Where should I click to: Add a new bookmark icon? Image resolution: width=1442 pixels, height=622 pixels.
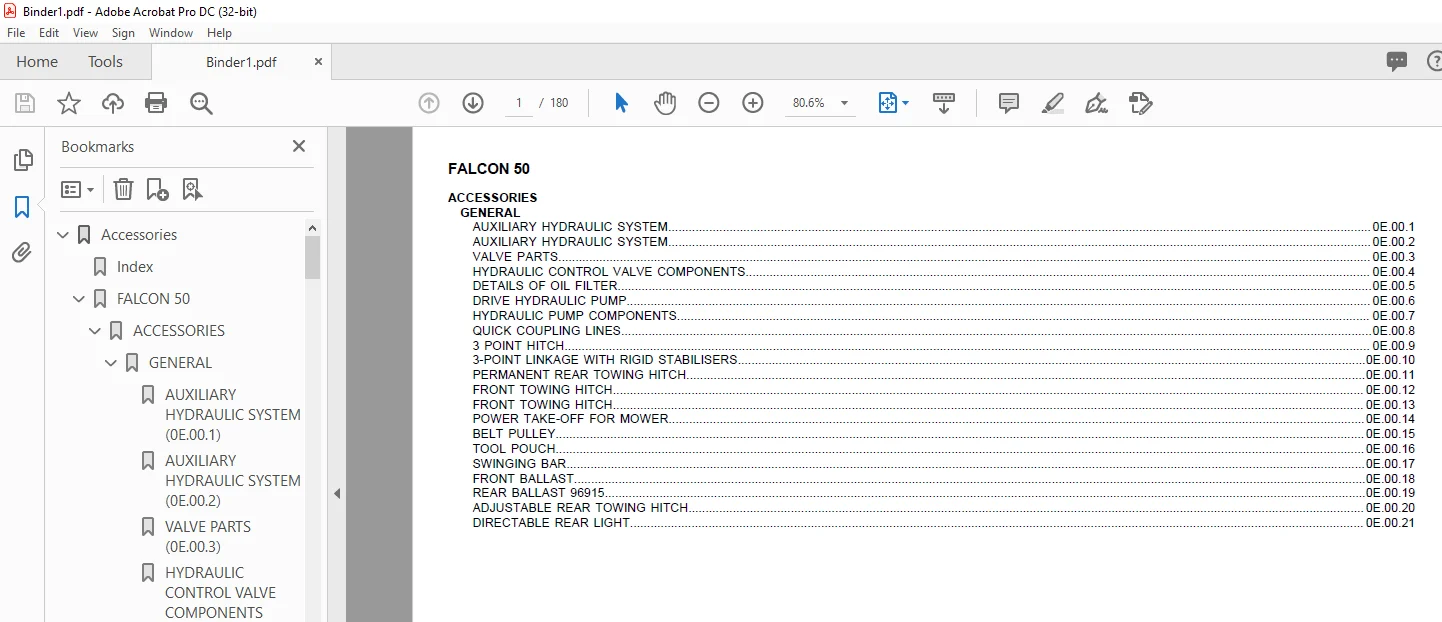[157, 189]
